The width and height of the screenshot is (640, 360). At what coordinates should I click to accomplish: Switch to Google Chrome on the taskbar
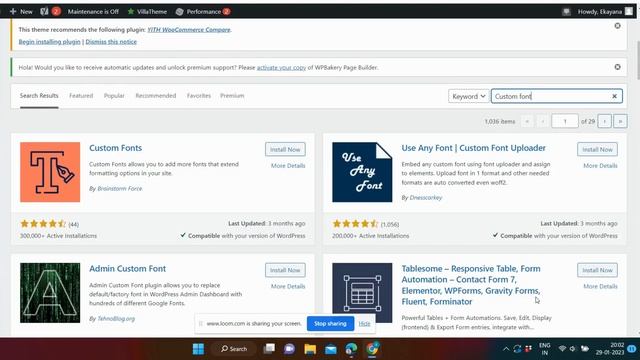372,349
